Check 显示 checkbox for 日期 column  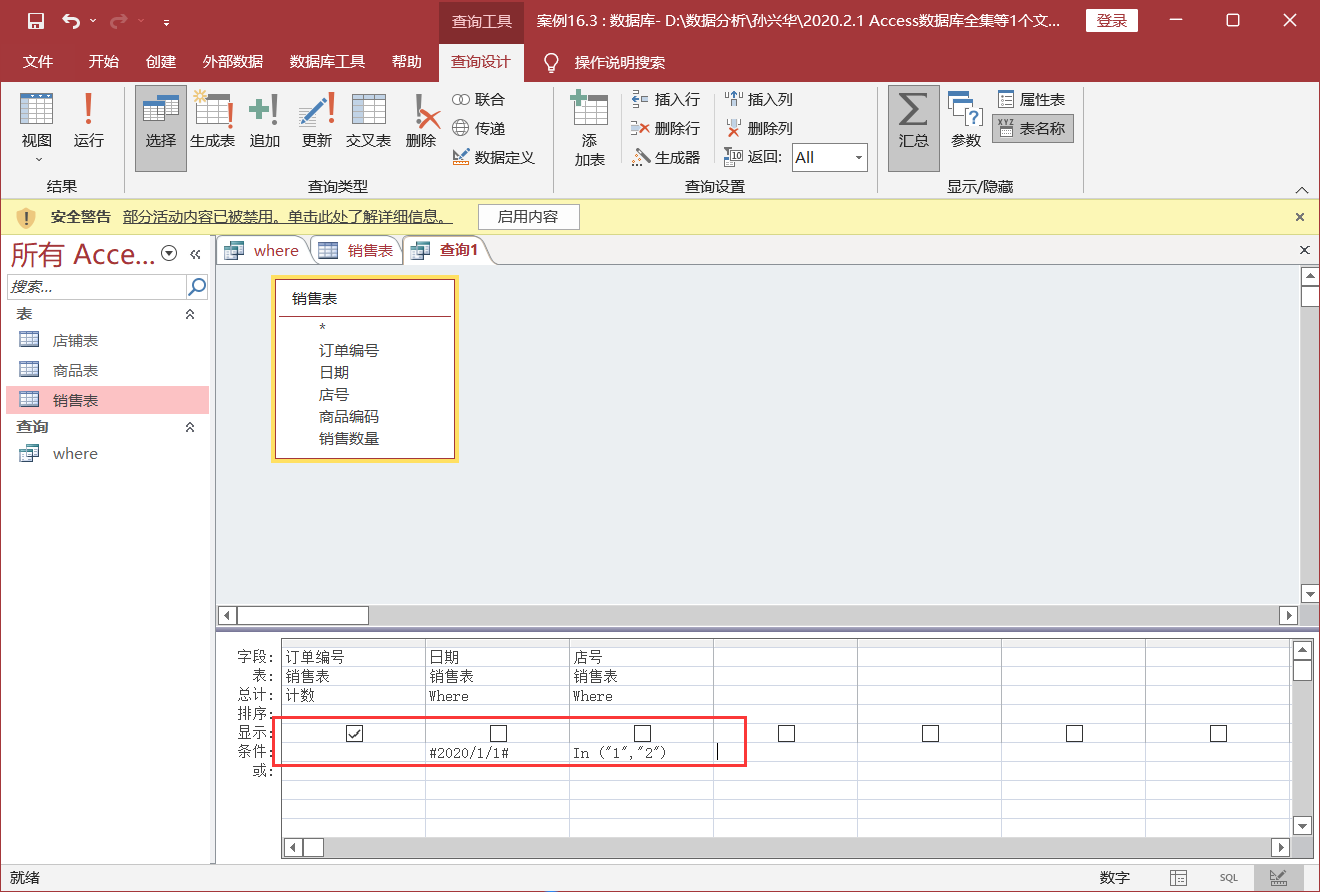pos(498,733)
